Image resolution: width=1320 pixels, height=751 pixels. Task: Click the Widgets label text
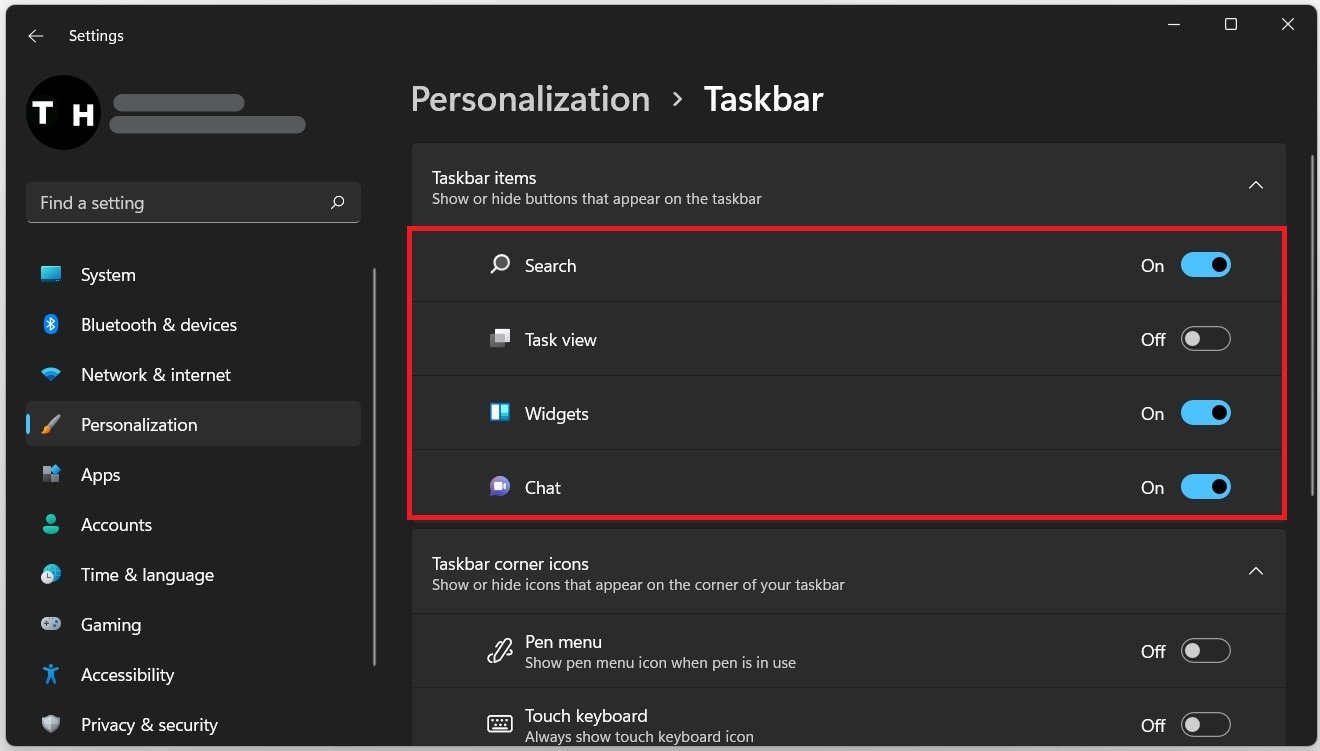click(557, 414)
